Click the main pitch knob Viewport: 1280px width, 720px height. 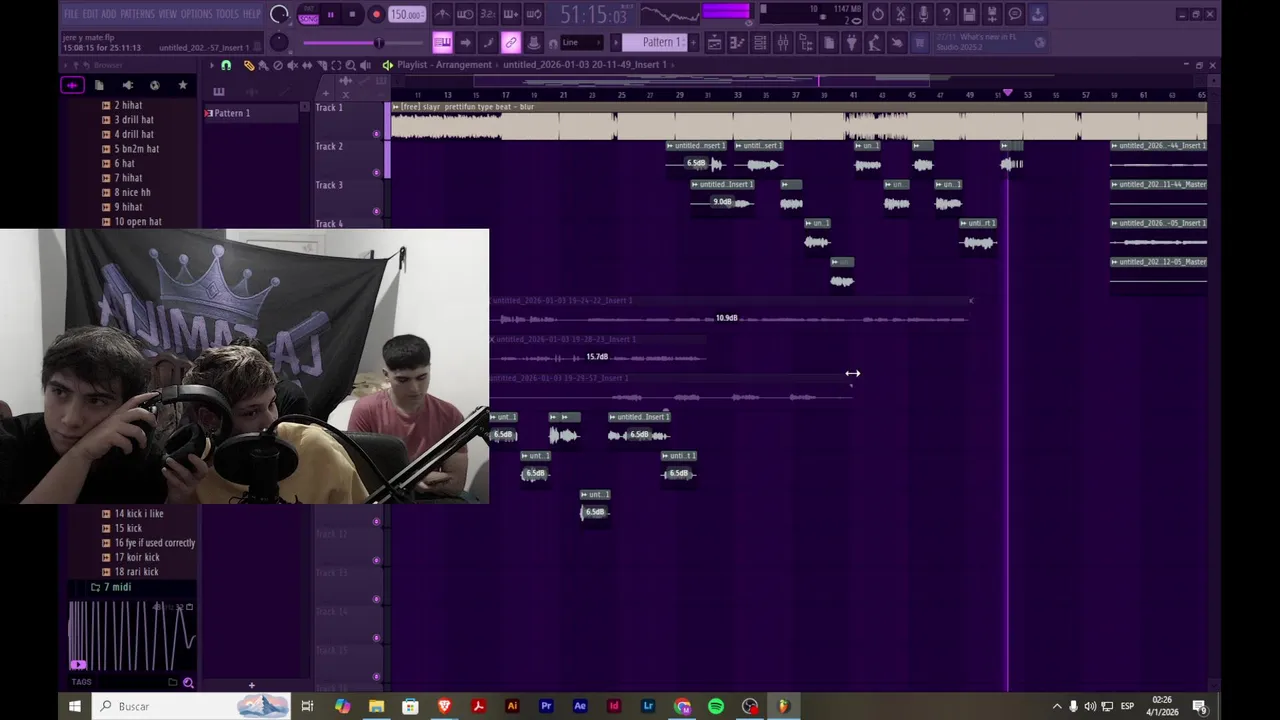pos(280,42)
